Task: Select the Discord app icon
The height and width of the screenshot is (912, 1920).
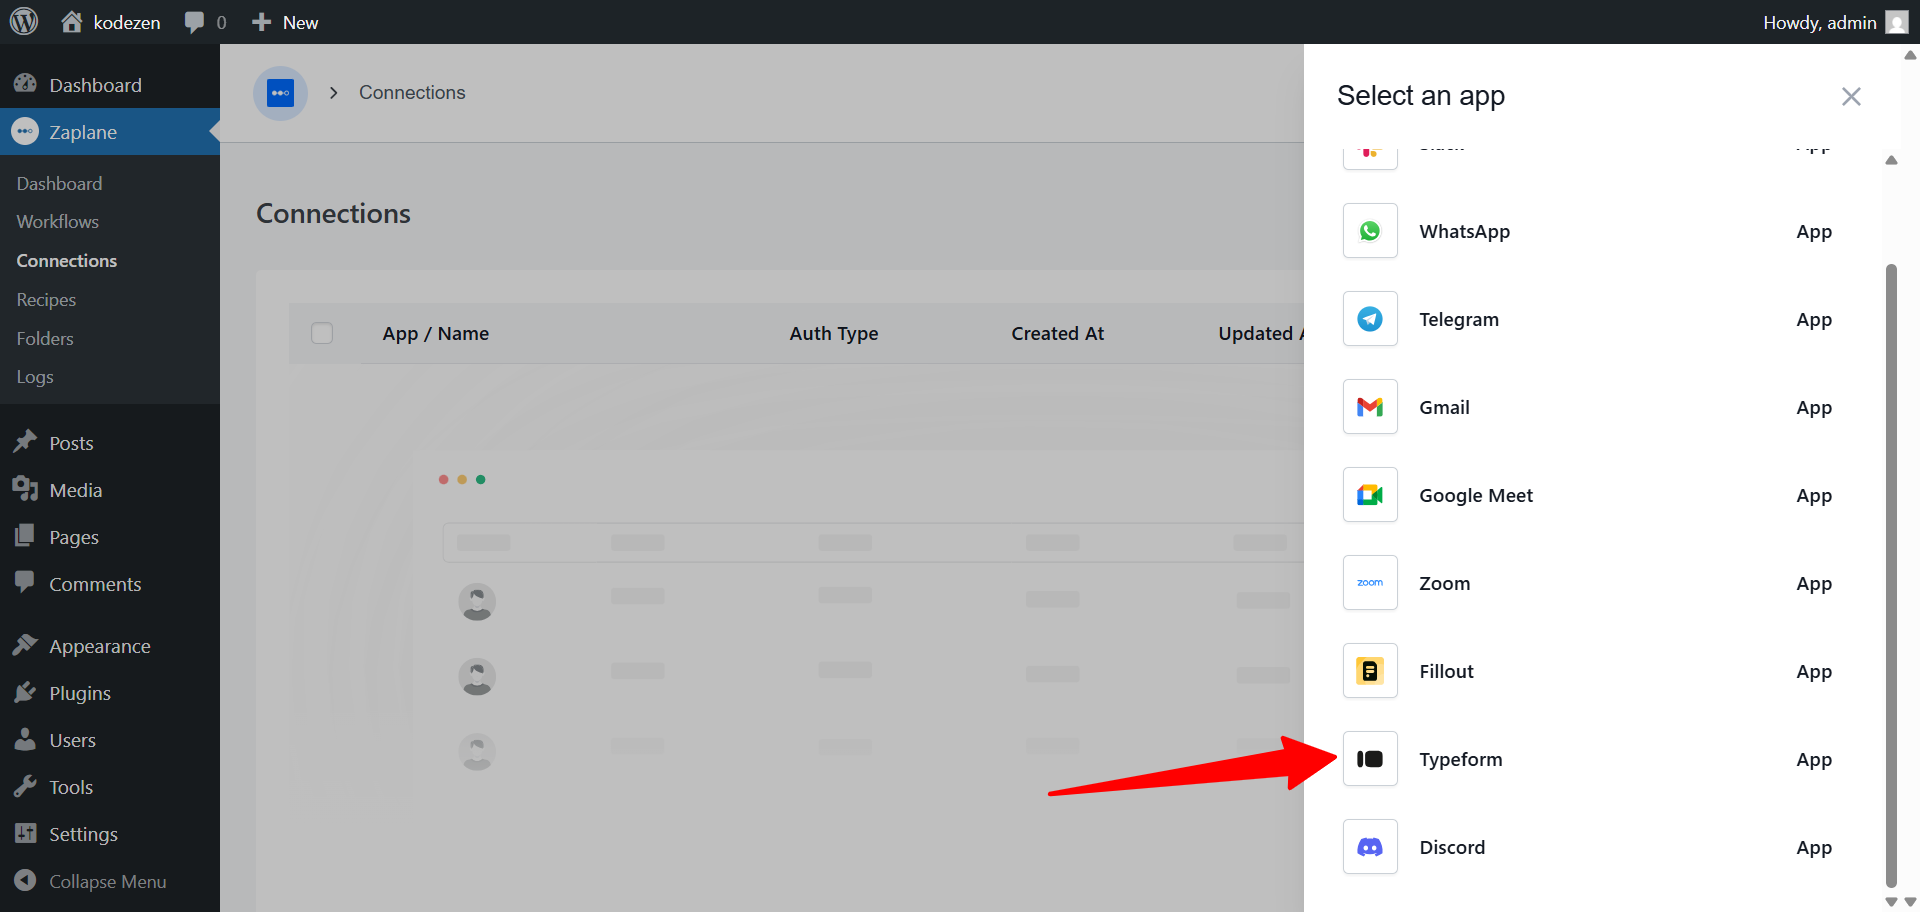Action: coord(1370,847)
